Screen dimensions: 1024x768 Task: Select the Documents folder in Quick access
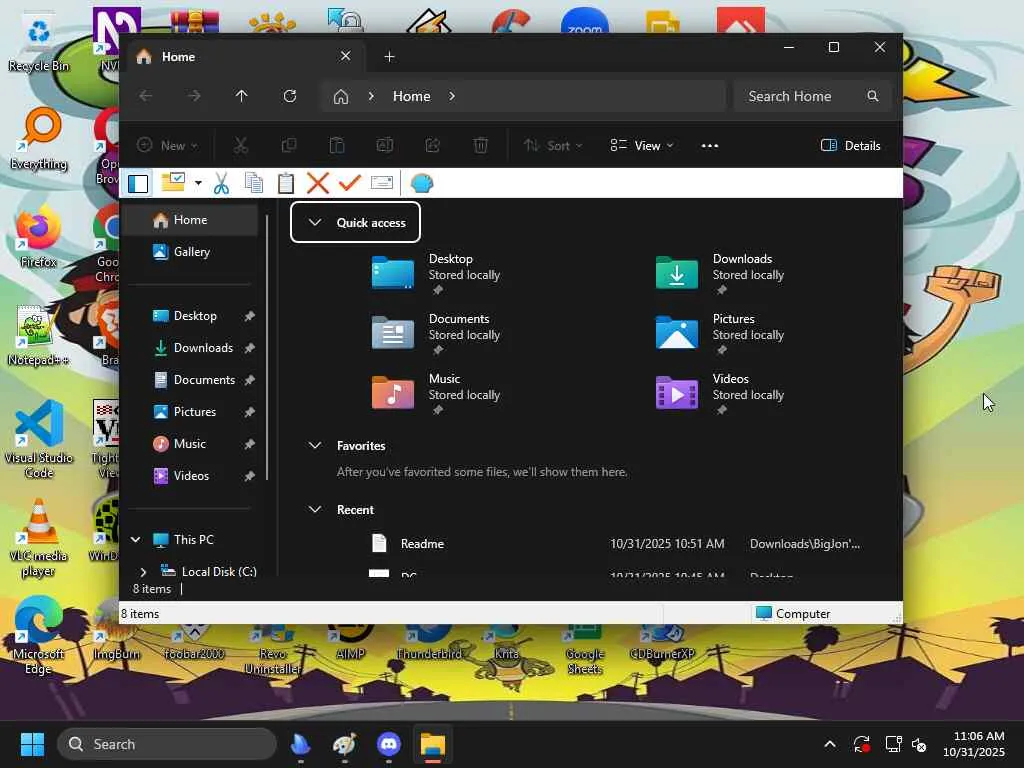[438, 334]
